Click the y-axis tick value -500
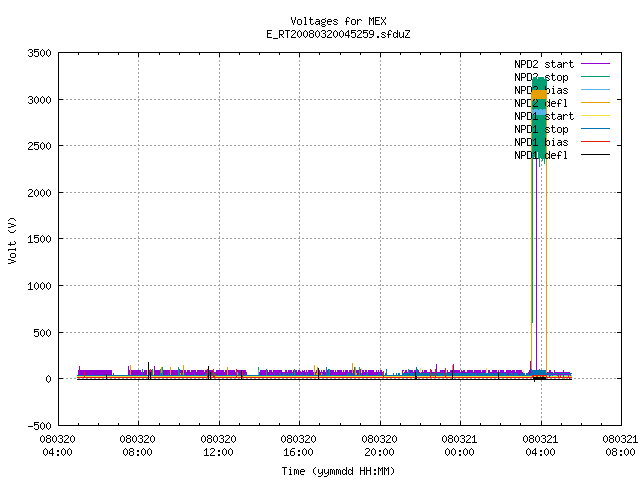Viewport: 640px width, 480px height. (40, 426)
